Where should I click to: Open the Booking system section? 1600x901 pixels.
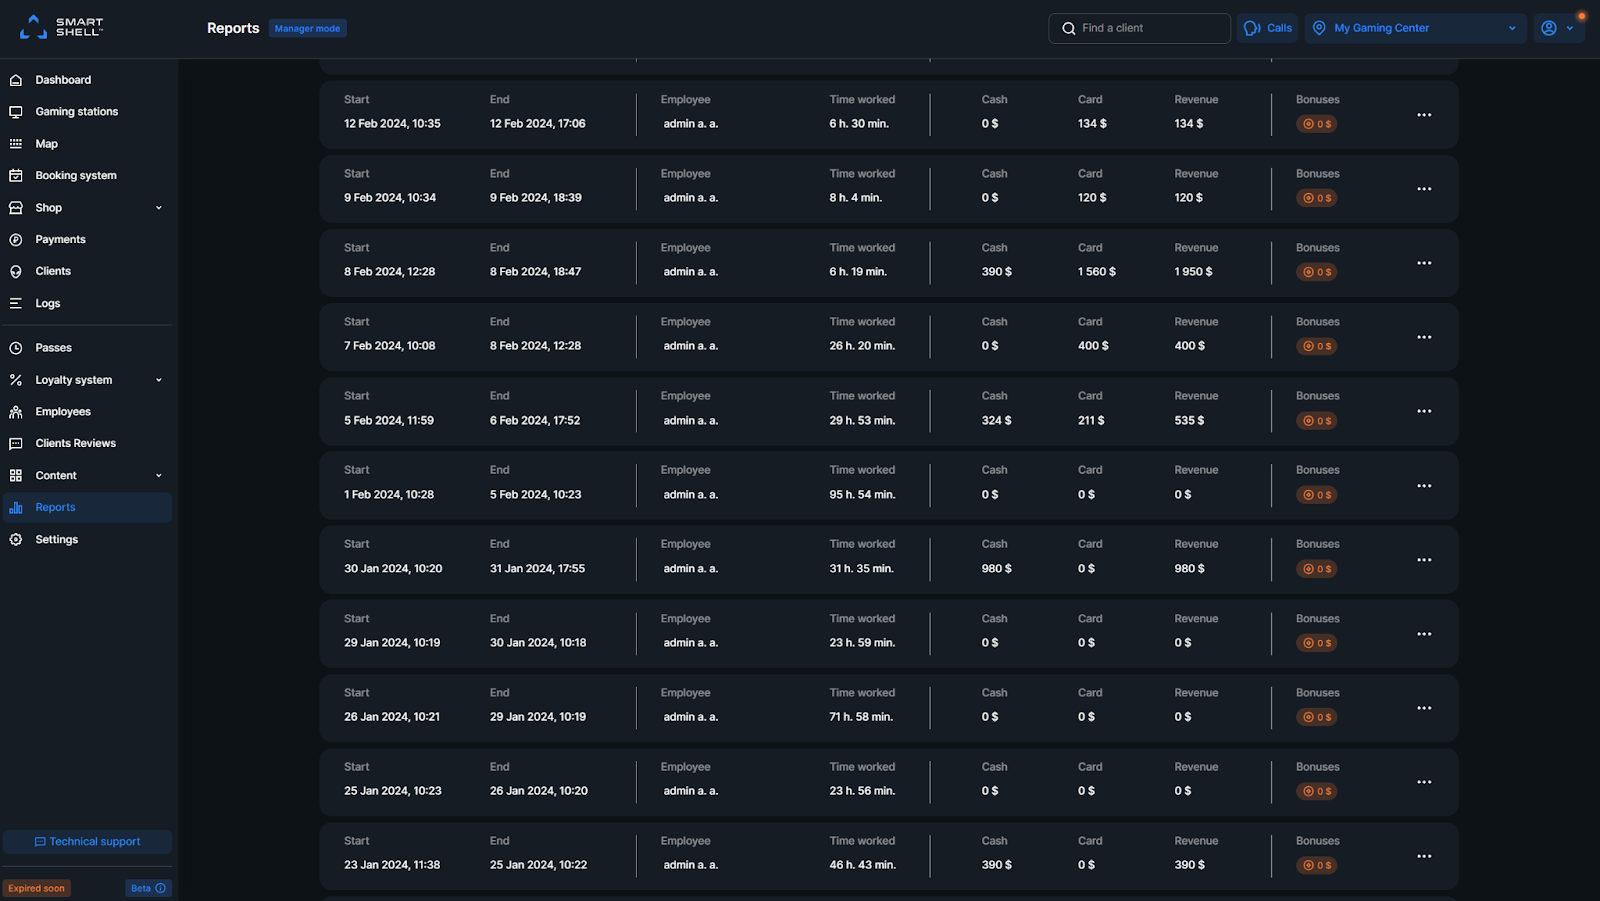coord(76,175)
